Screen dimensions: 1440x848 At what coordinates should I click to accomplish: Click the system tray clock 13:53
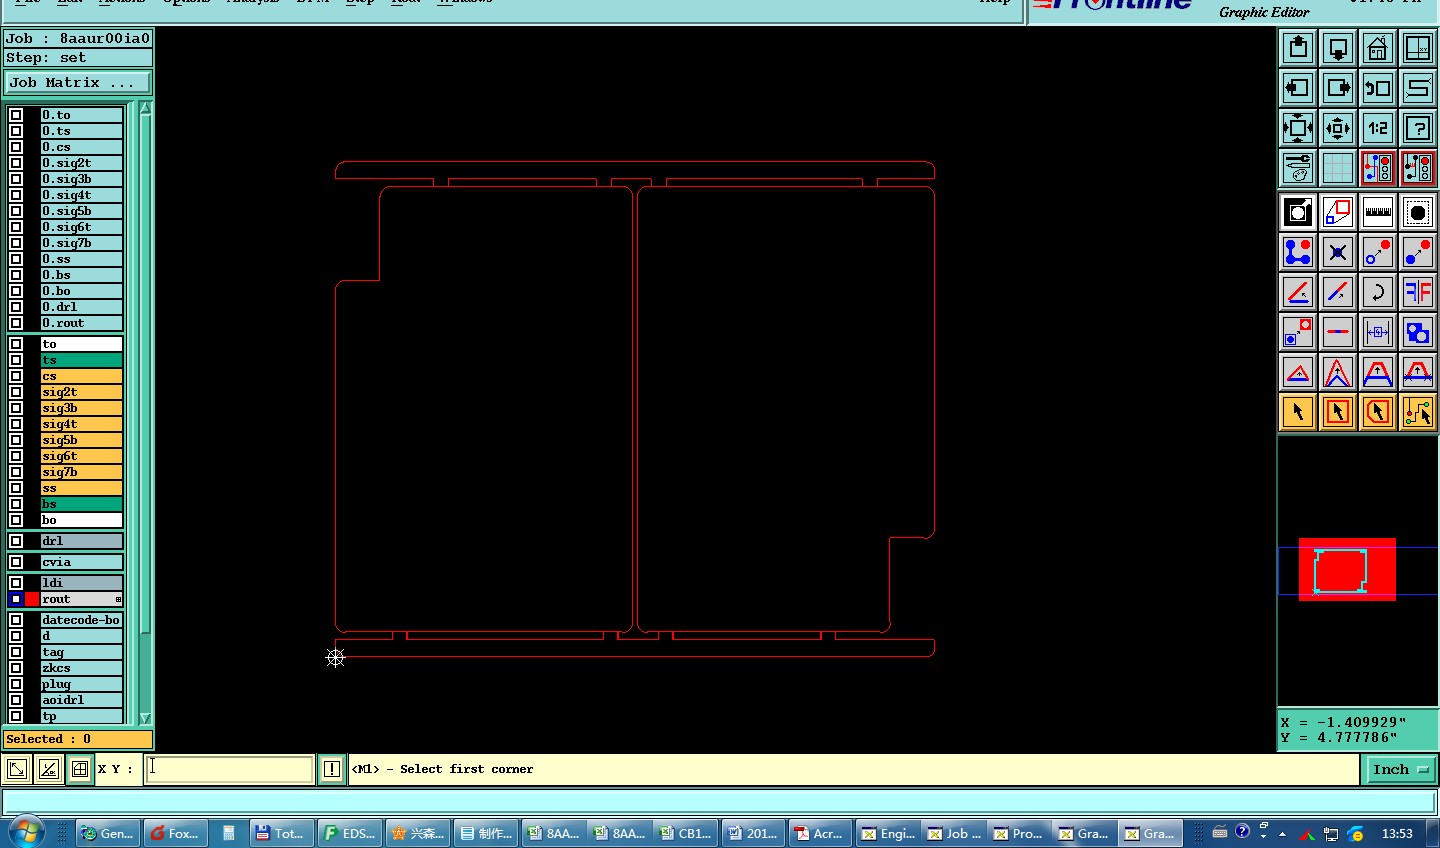[x=1397, y=833]
